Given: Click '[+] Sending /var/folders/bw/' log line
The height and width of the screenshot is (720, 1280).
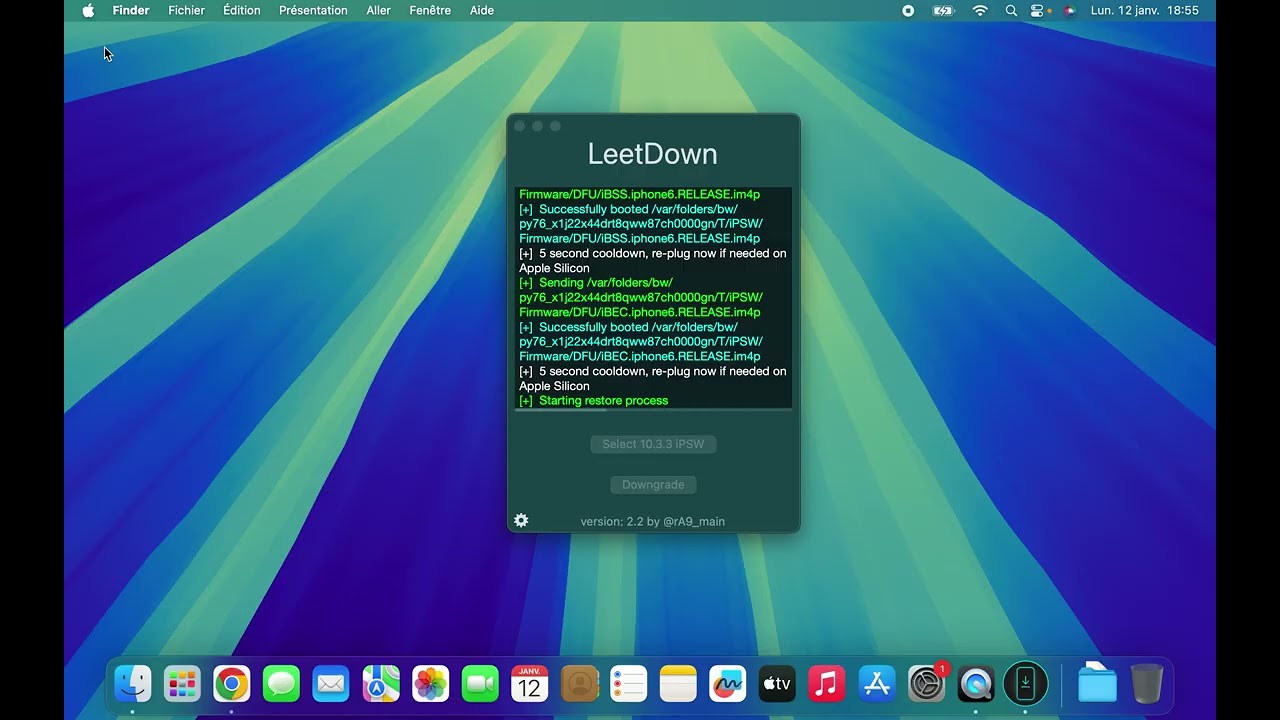Looking at the screenshot, I should 596,283.
